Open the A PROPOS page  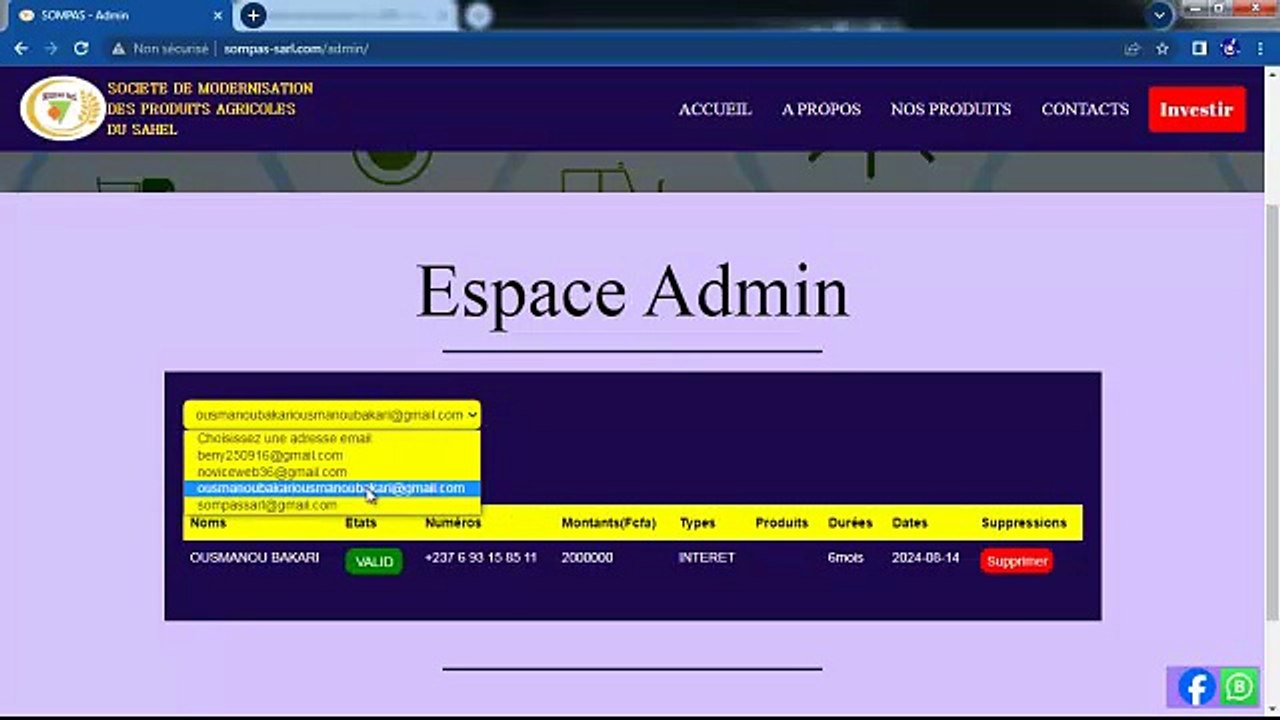tap(821, 109)
